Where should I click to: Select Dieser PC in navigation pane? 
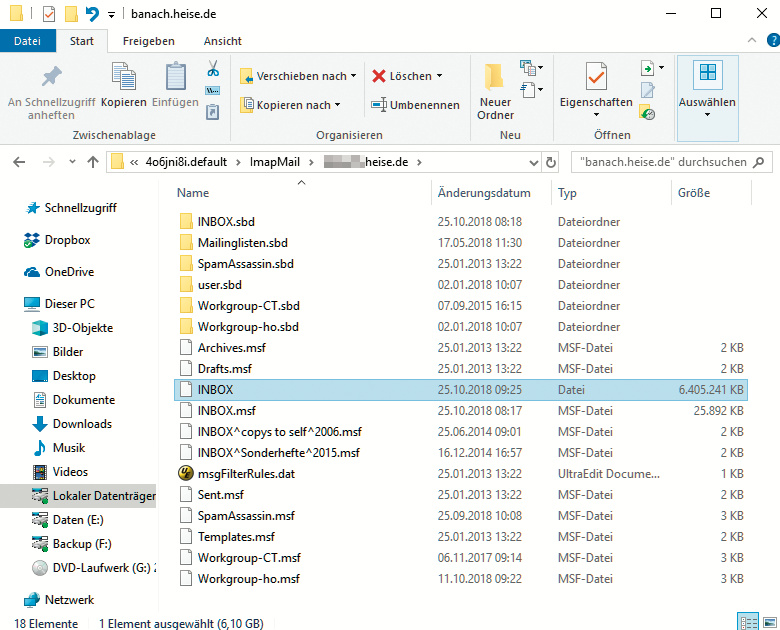click(x=59, y=304)
